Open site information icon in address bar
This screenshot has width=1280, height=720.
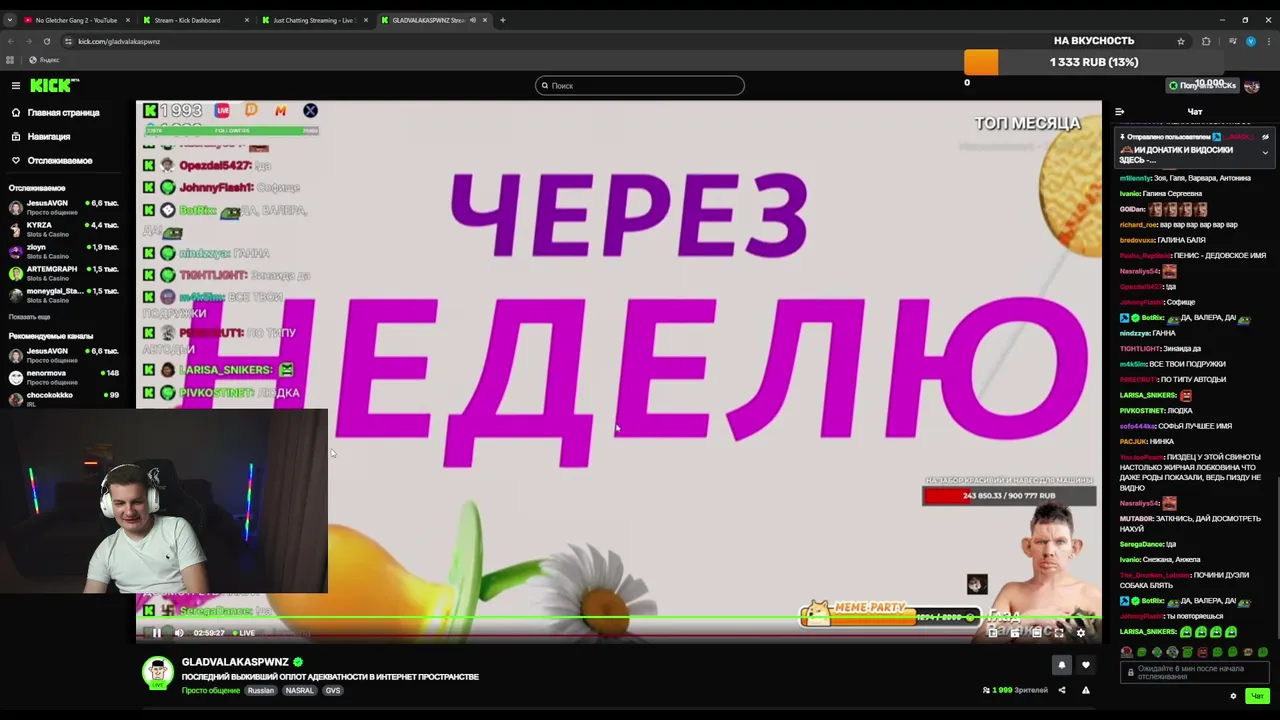coord(68,41)
